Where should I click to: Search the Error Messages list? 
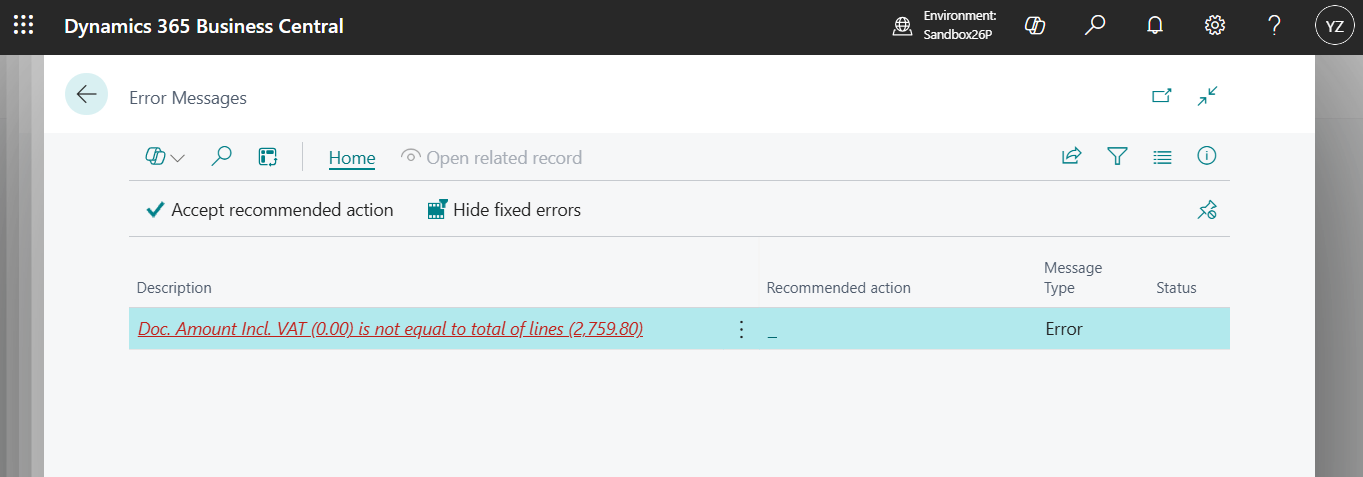(221, 157)
